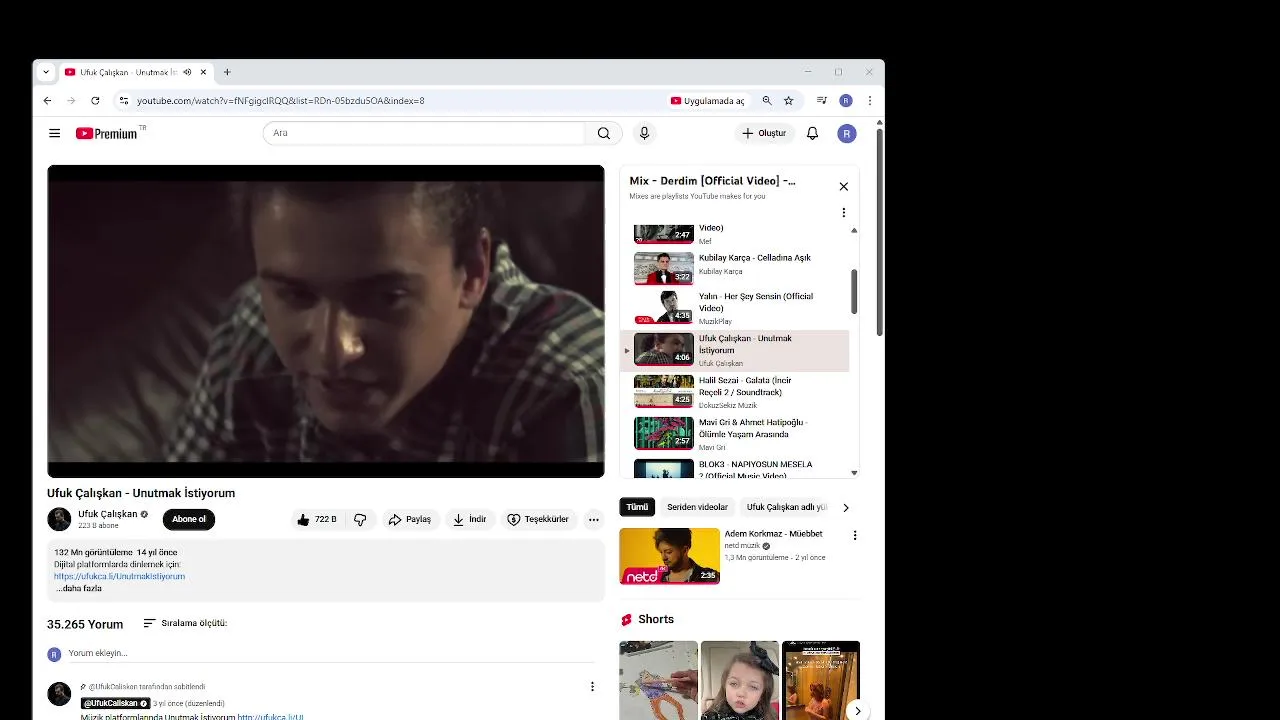This screenshot has width=1280, height=720.
Task: Click Oluştur create button
Action: point(764,133)
